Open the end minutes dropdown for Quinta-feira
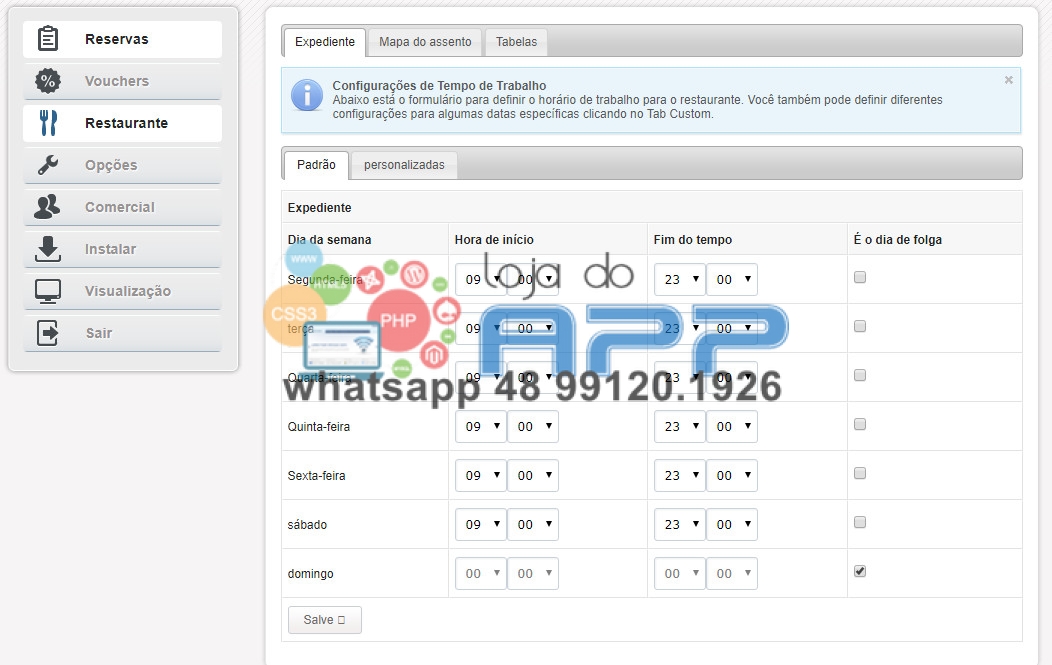Viewport: 1052px width, 665px height. [x=731, y=427]
